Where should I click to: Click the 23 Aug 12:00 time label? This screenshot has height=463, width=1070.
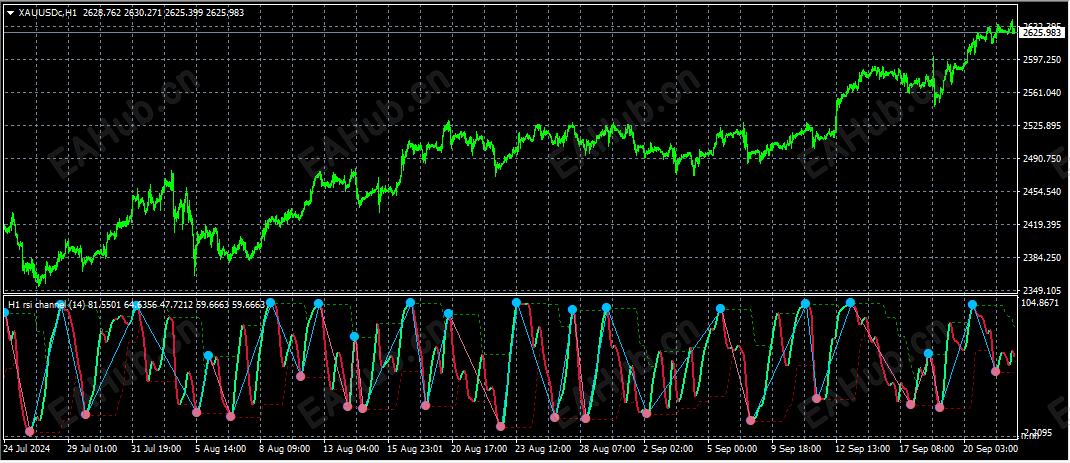(x=543, y=449)
